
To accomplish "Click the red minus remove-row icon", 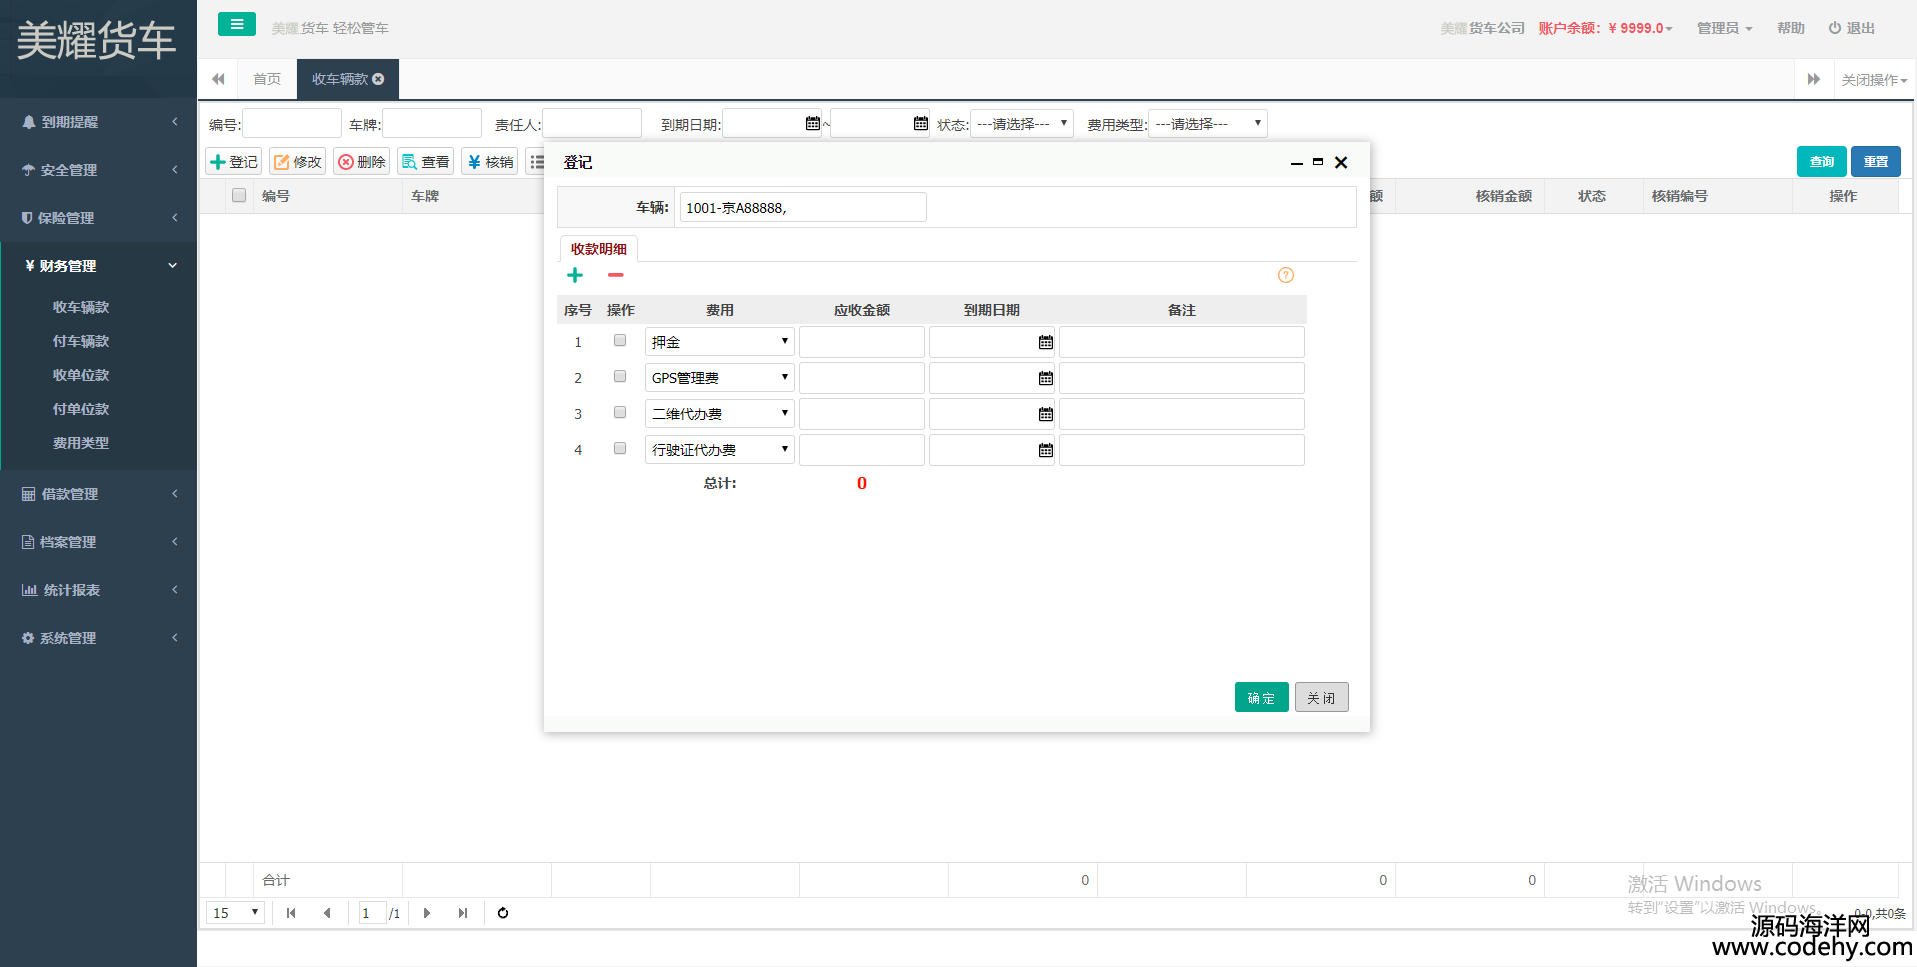I will tap(616, 275).
